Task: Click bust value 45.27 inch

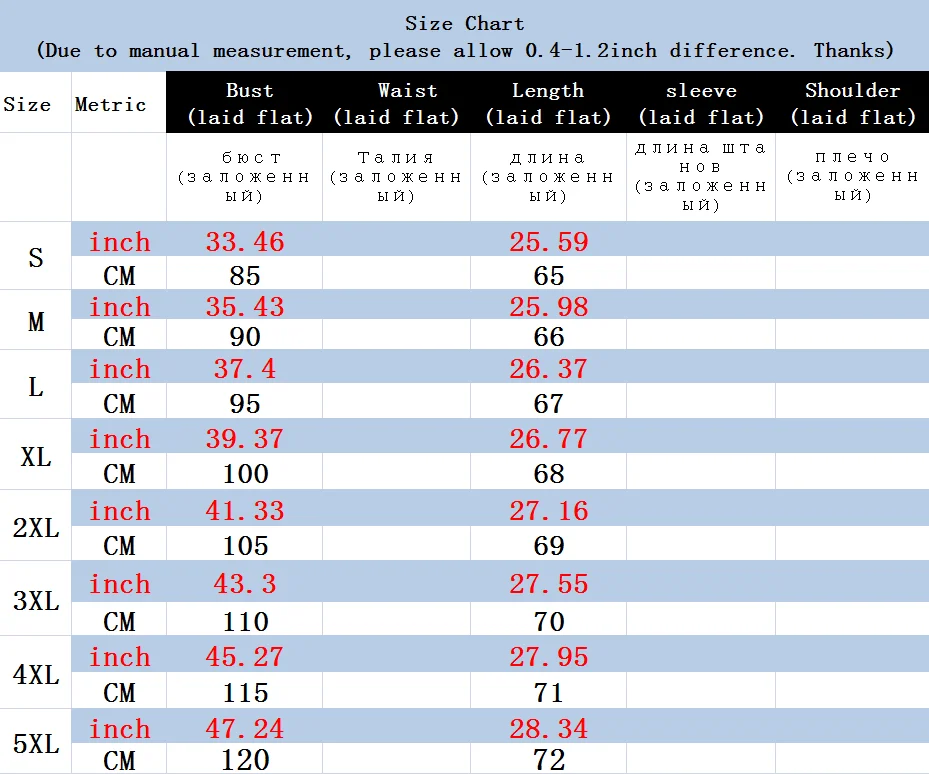Action: pyautogui.click(x=245, y=657)
